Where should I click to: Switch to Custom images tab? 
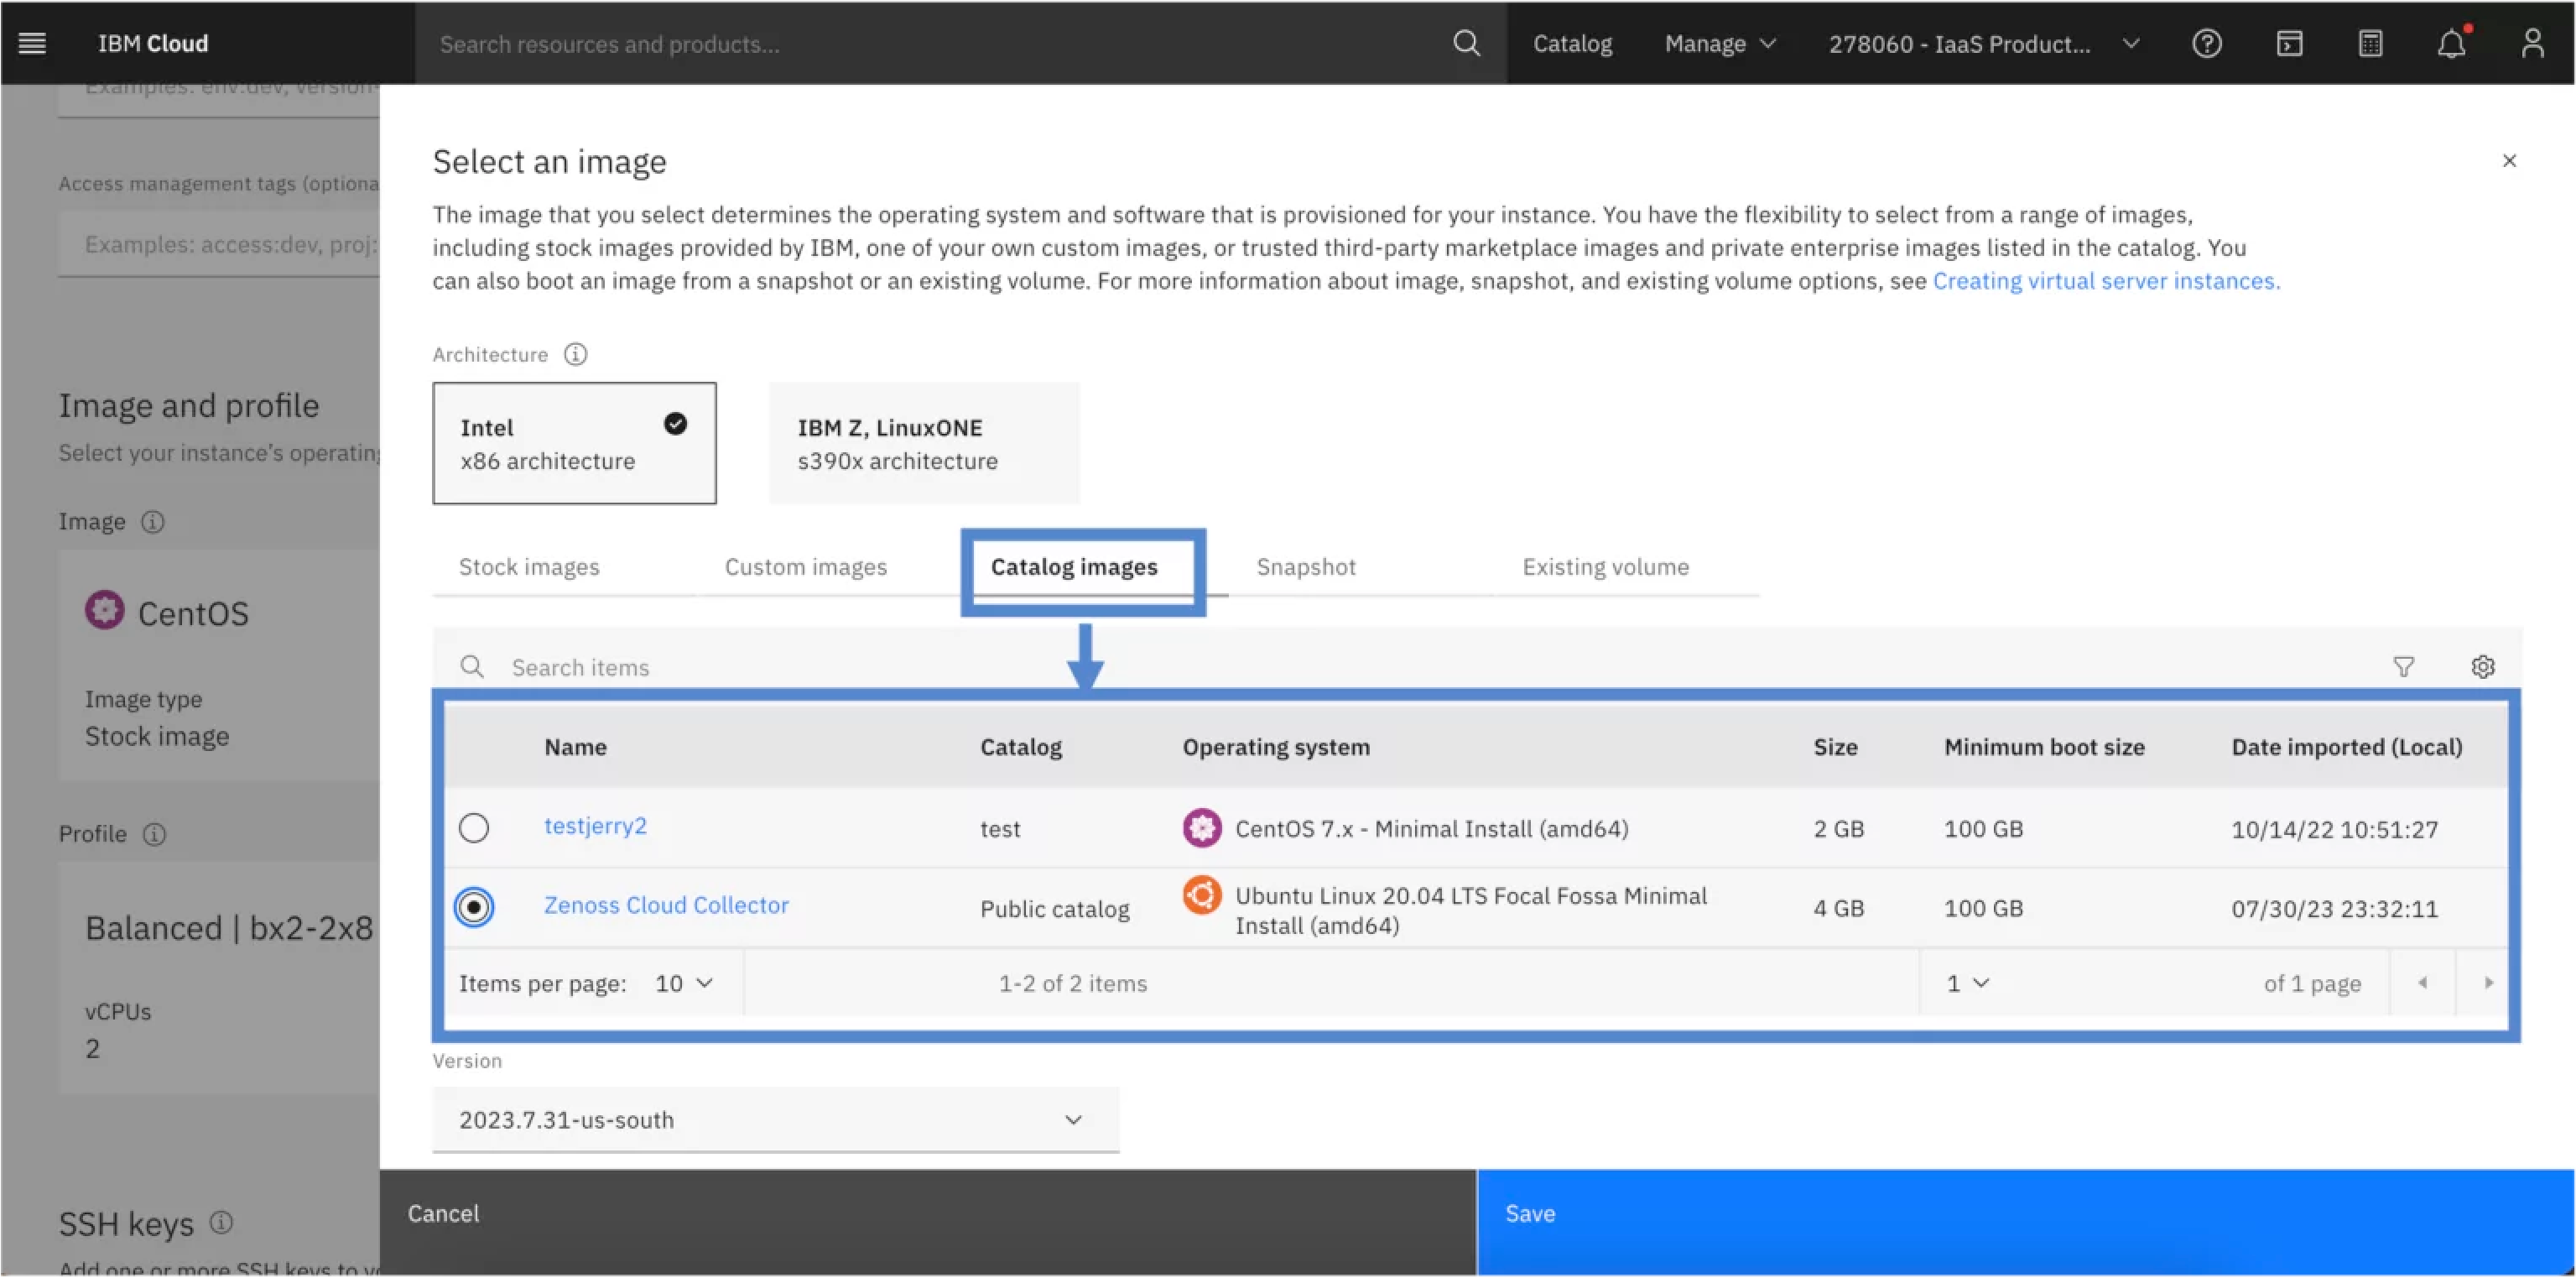coord(805,566)
